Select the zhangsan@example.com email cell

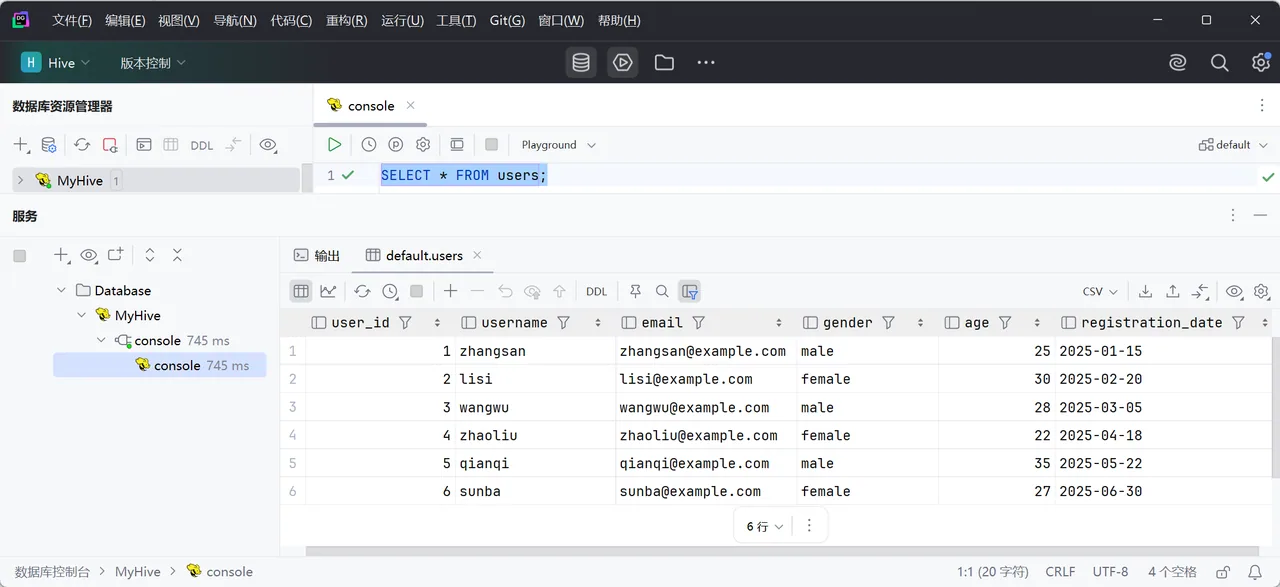pyautogui.click(x=706, y=351)
